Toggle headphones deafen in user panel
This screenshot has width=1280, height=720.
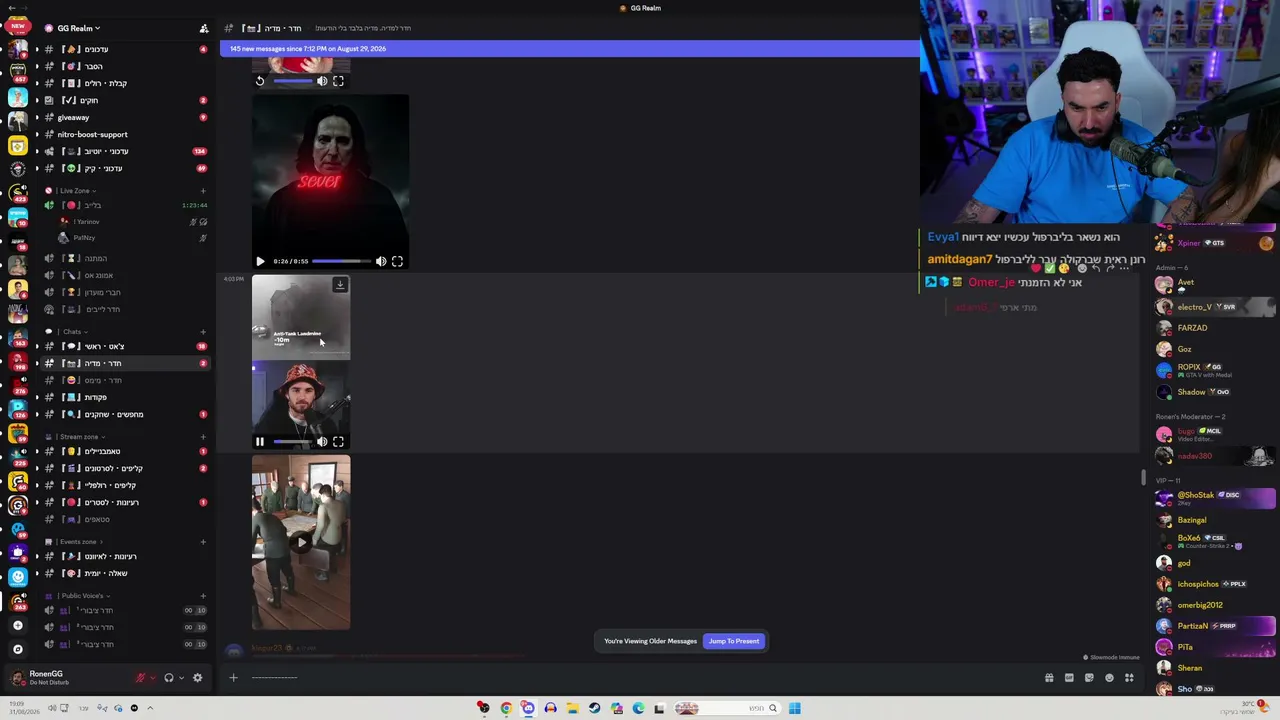coord(168,678)
